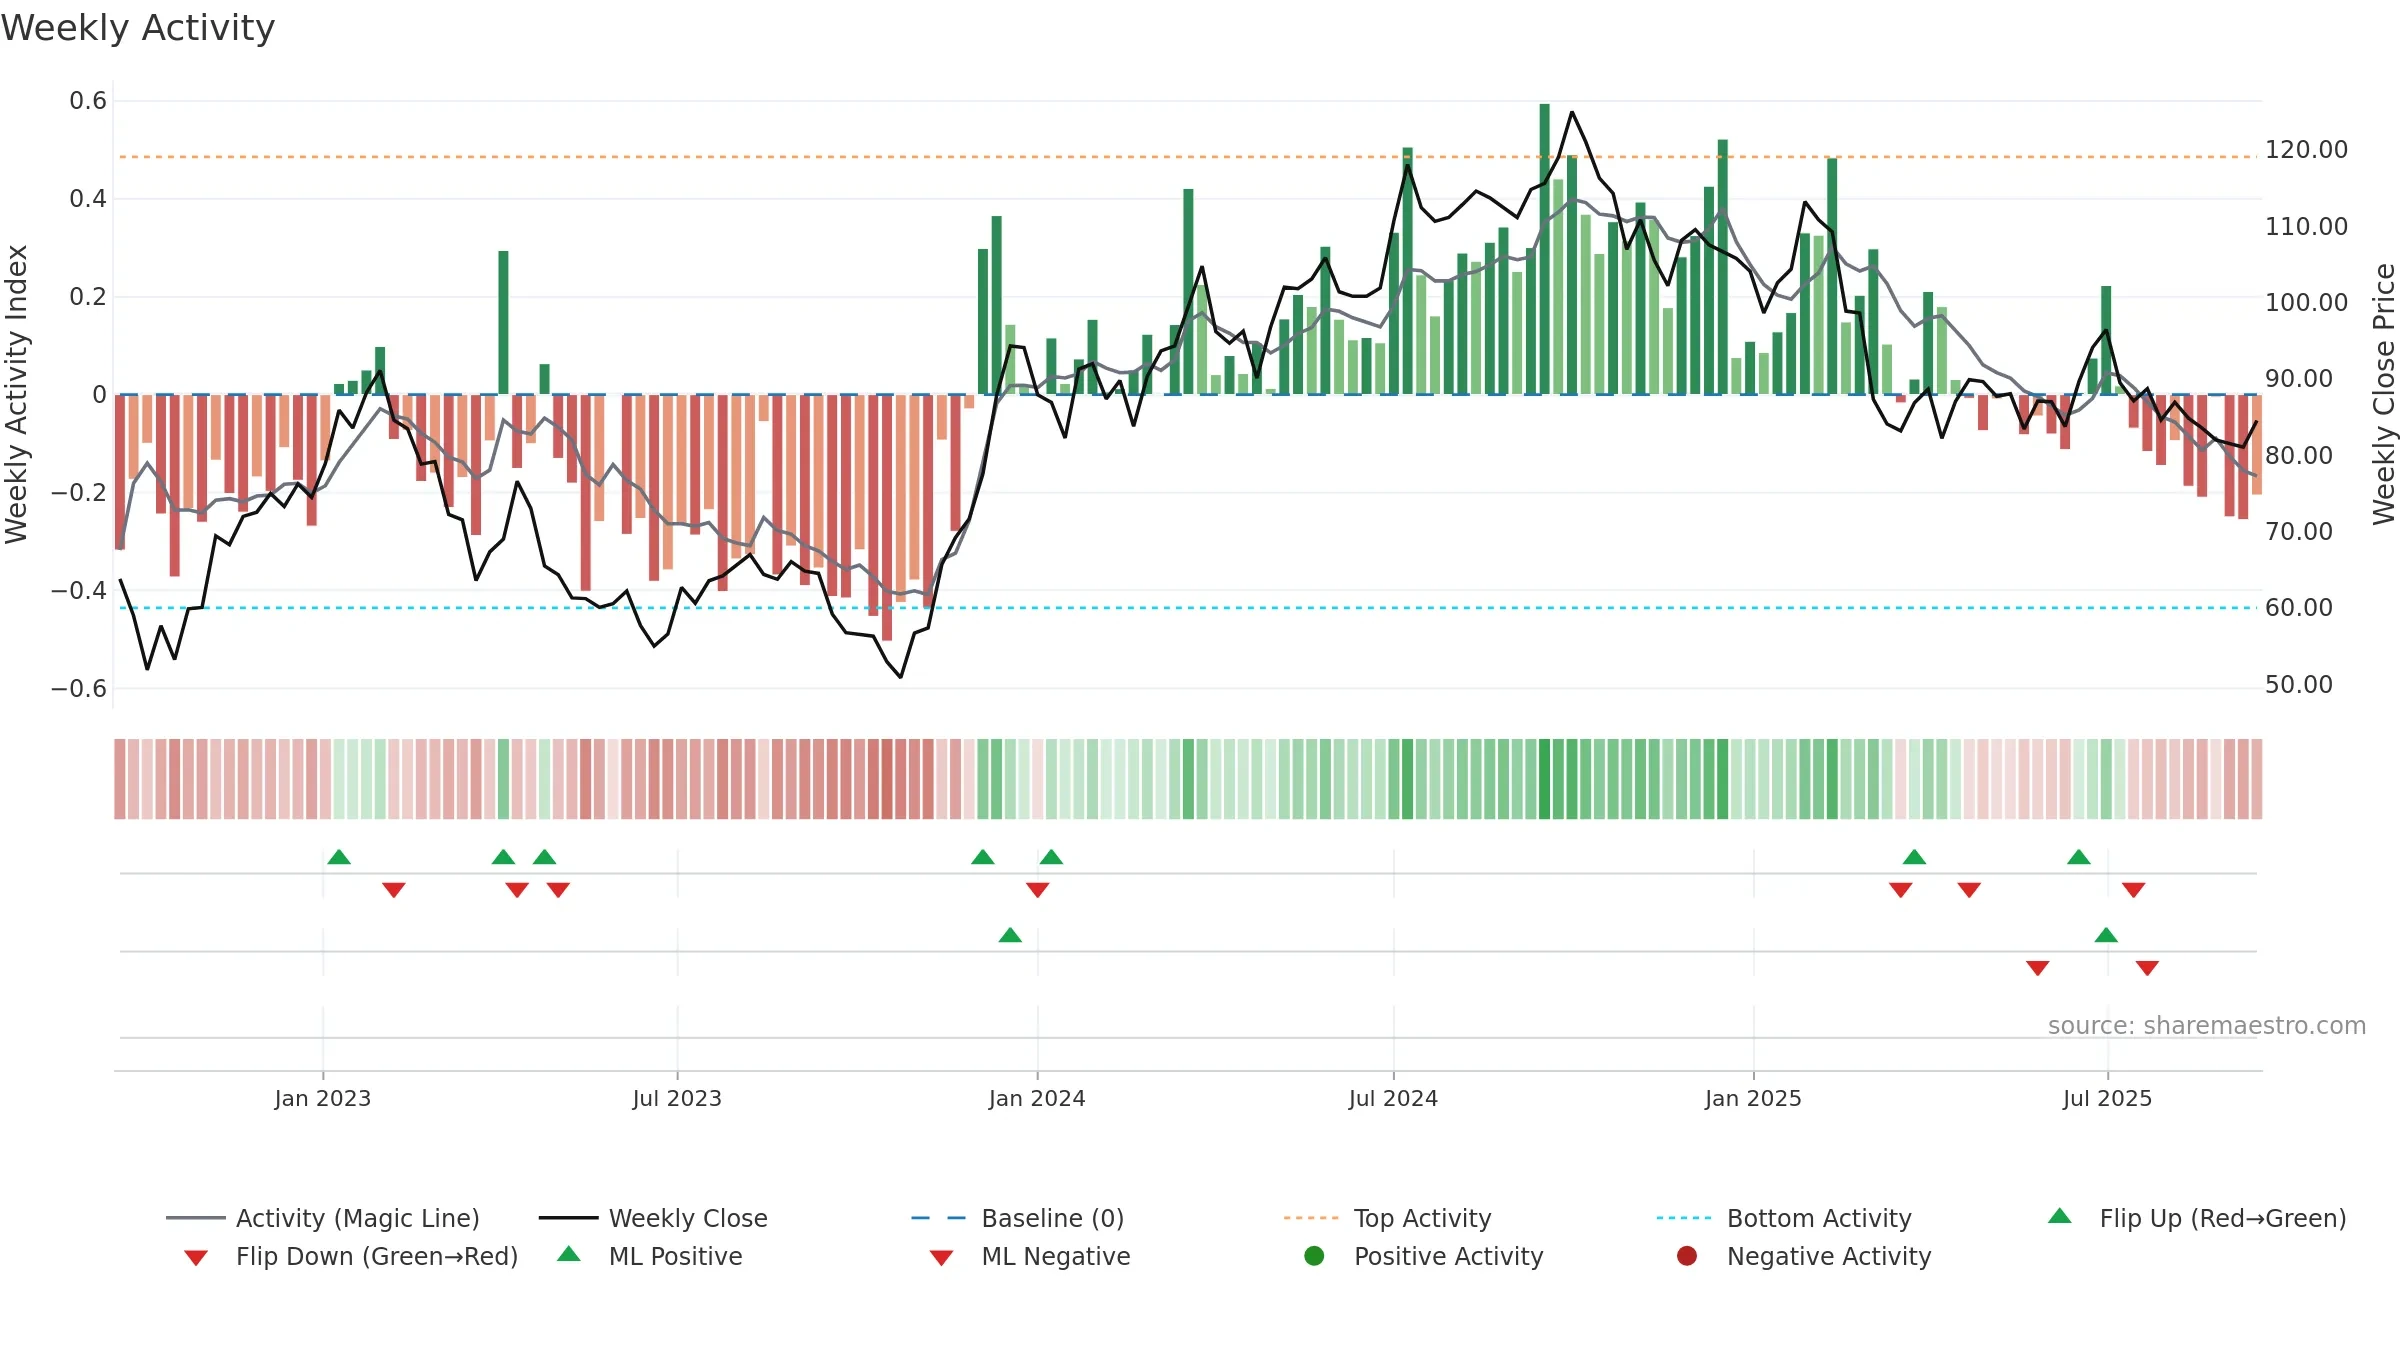Screen dimensions: 2400x1350
Task: Click the 120.00 price axis label
Action: [2306, 150]
